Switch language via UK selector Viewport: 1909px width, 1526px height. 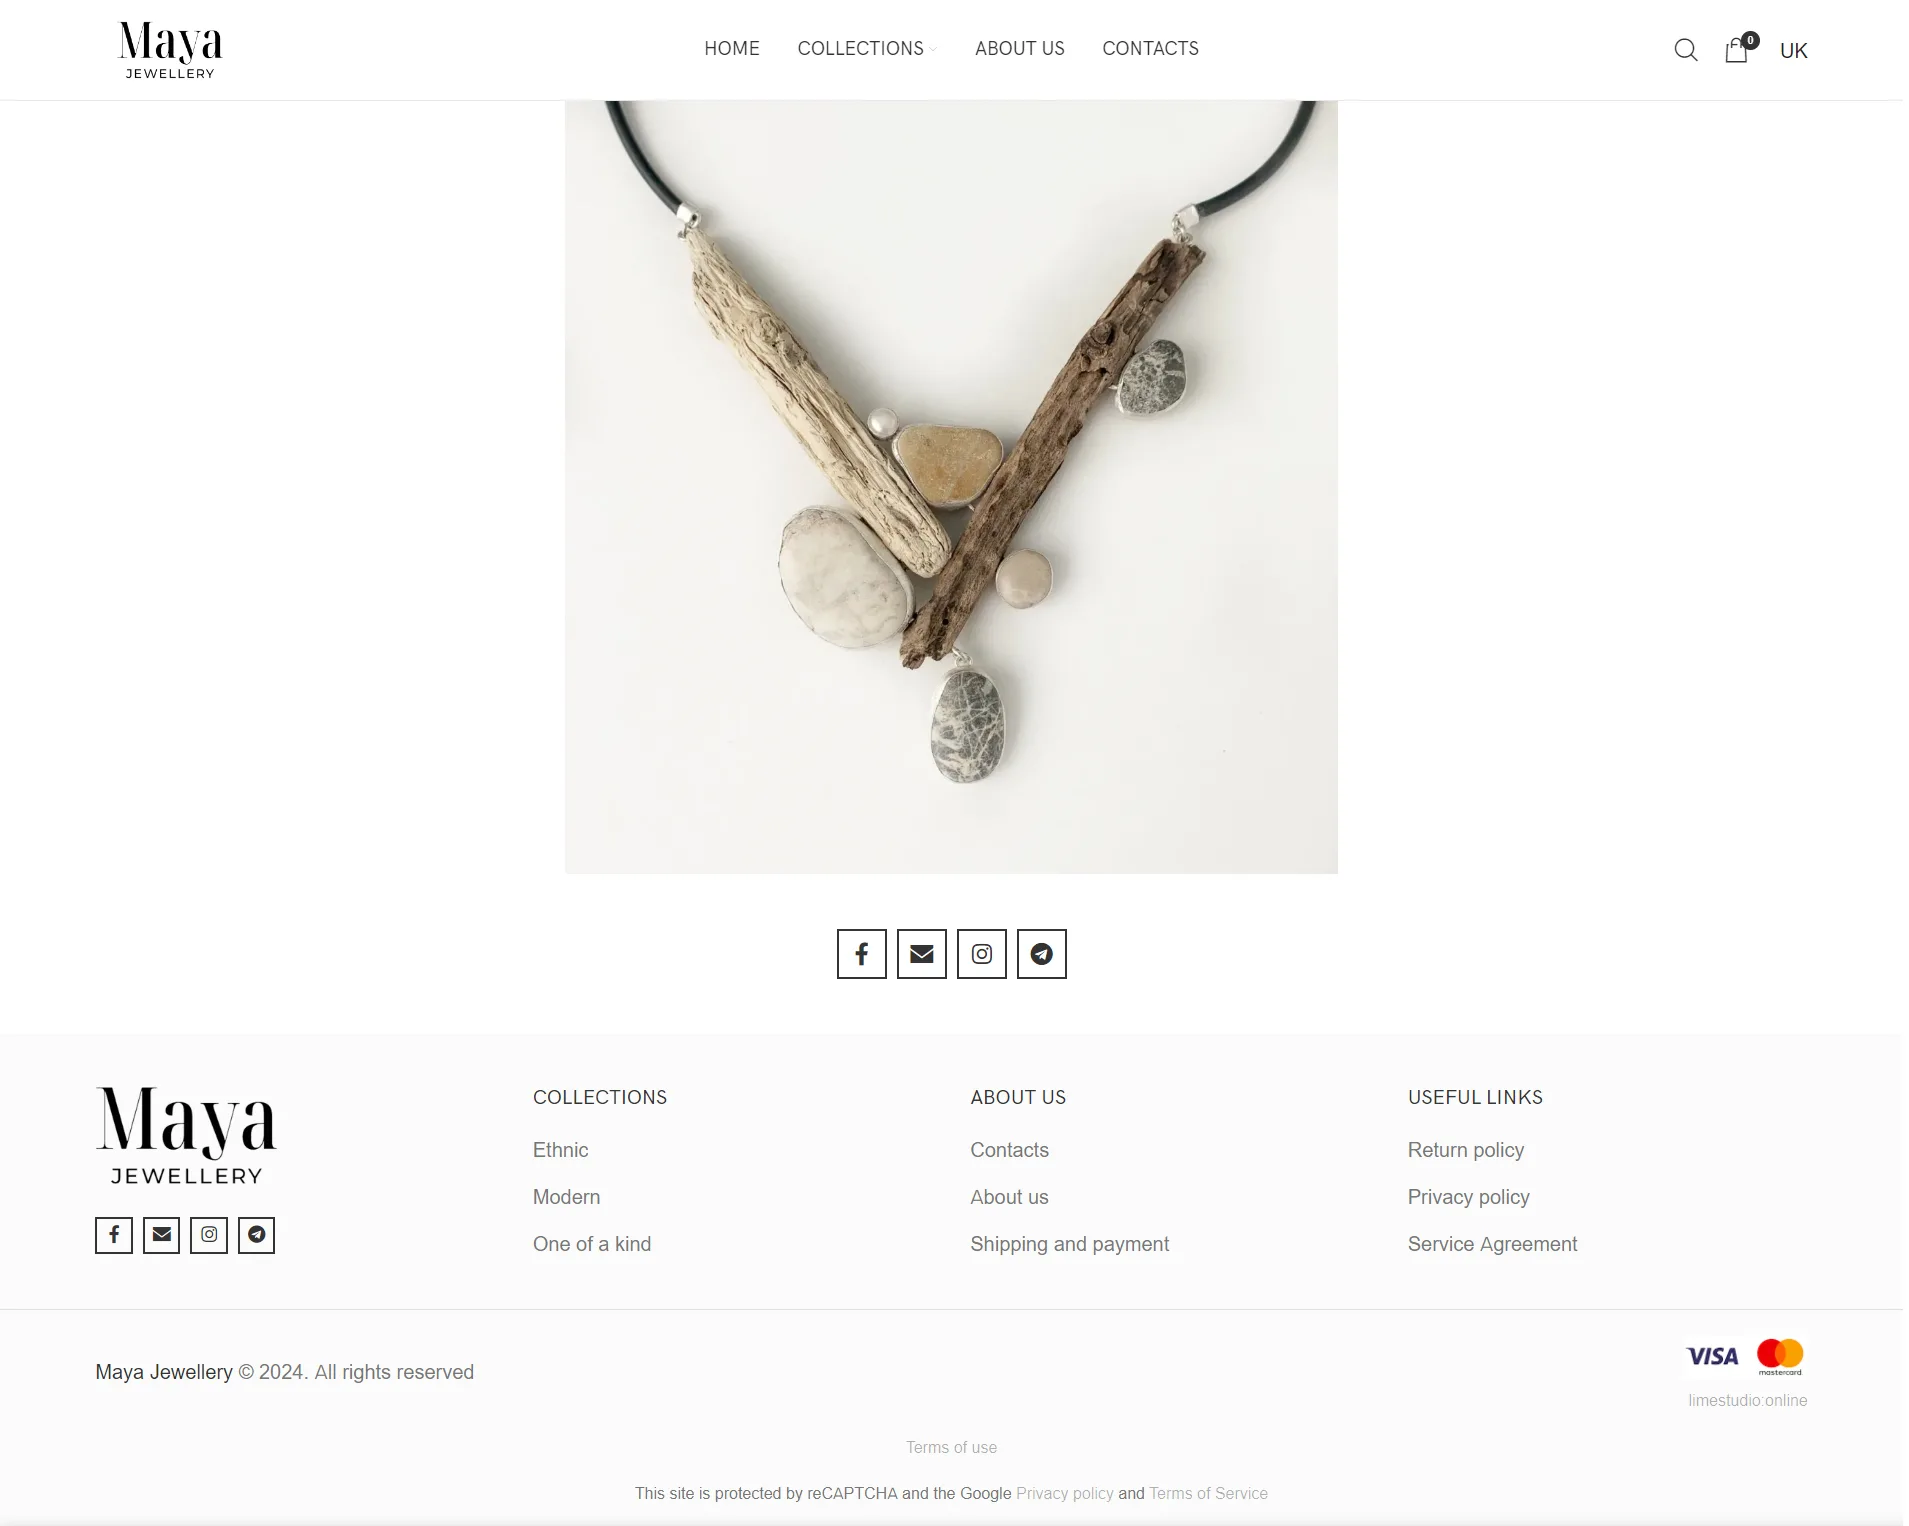[1793, 51]
